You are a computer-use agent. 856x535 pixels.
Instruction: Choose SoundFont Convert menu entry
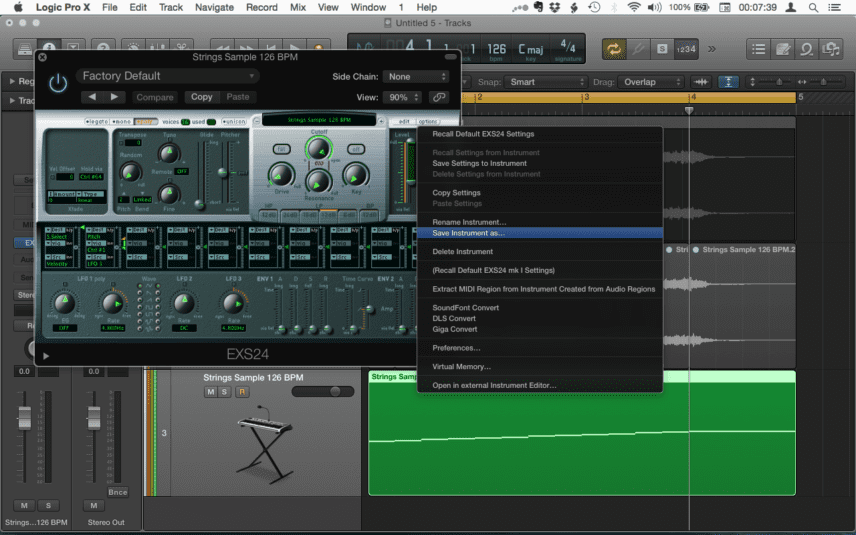pos(540,308)
